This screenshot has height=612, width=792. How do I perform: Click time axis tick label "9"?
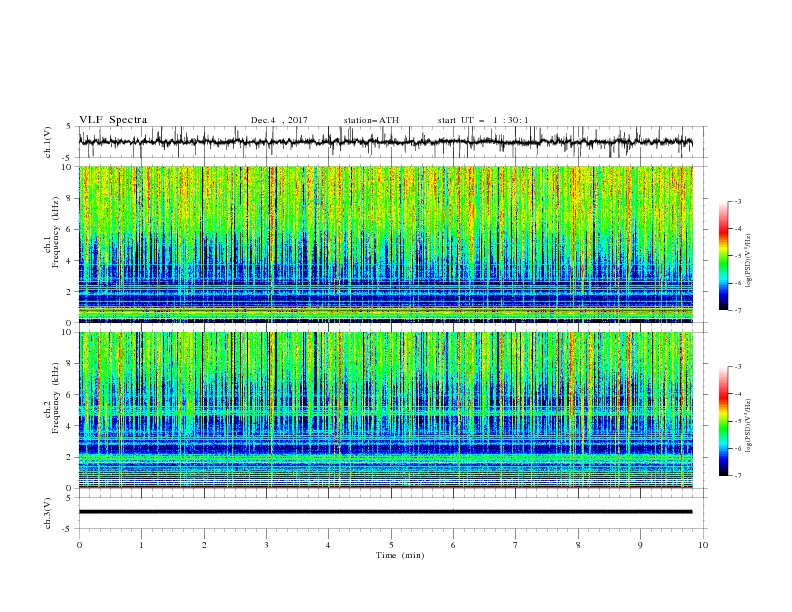point(640,545)
